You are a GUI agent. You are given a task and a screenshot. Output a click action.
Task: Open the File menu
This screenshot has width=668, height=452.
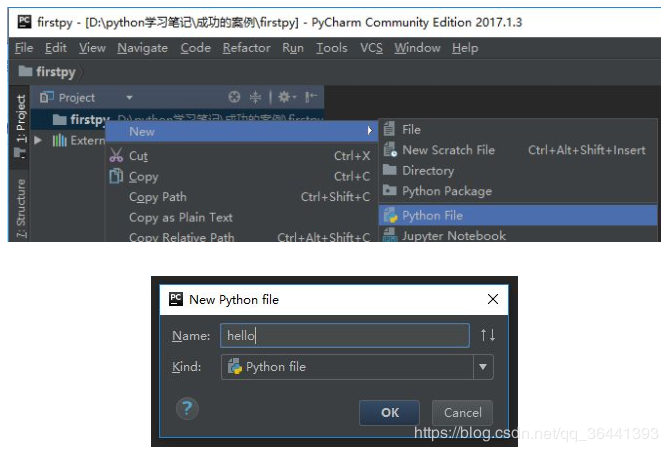[24, 48]
